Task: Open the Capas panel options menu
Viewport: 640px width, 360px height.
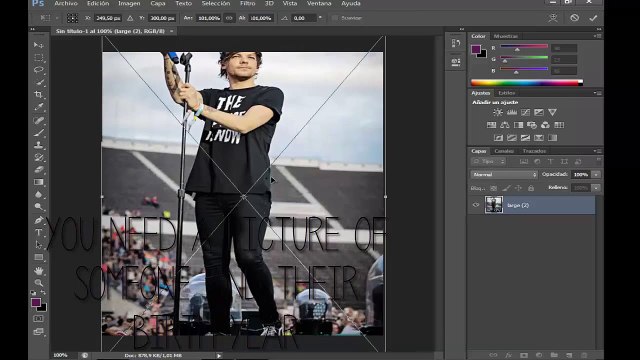Action: (x=598, y=151)
